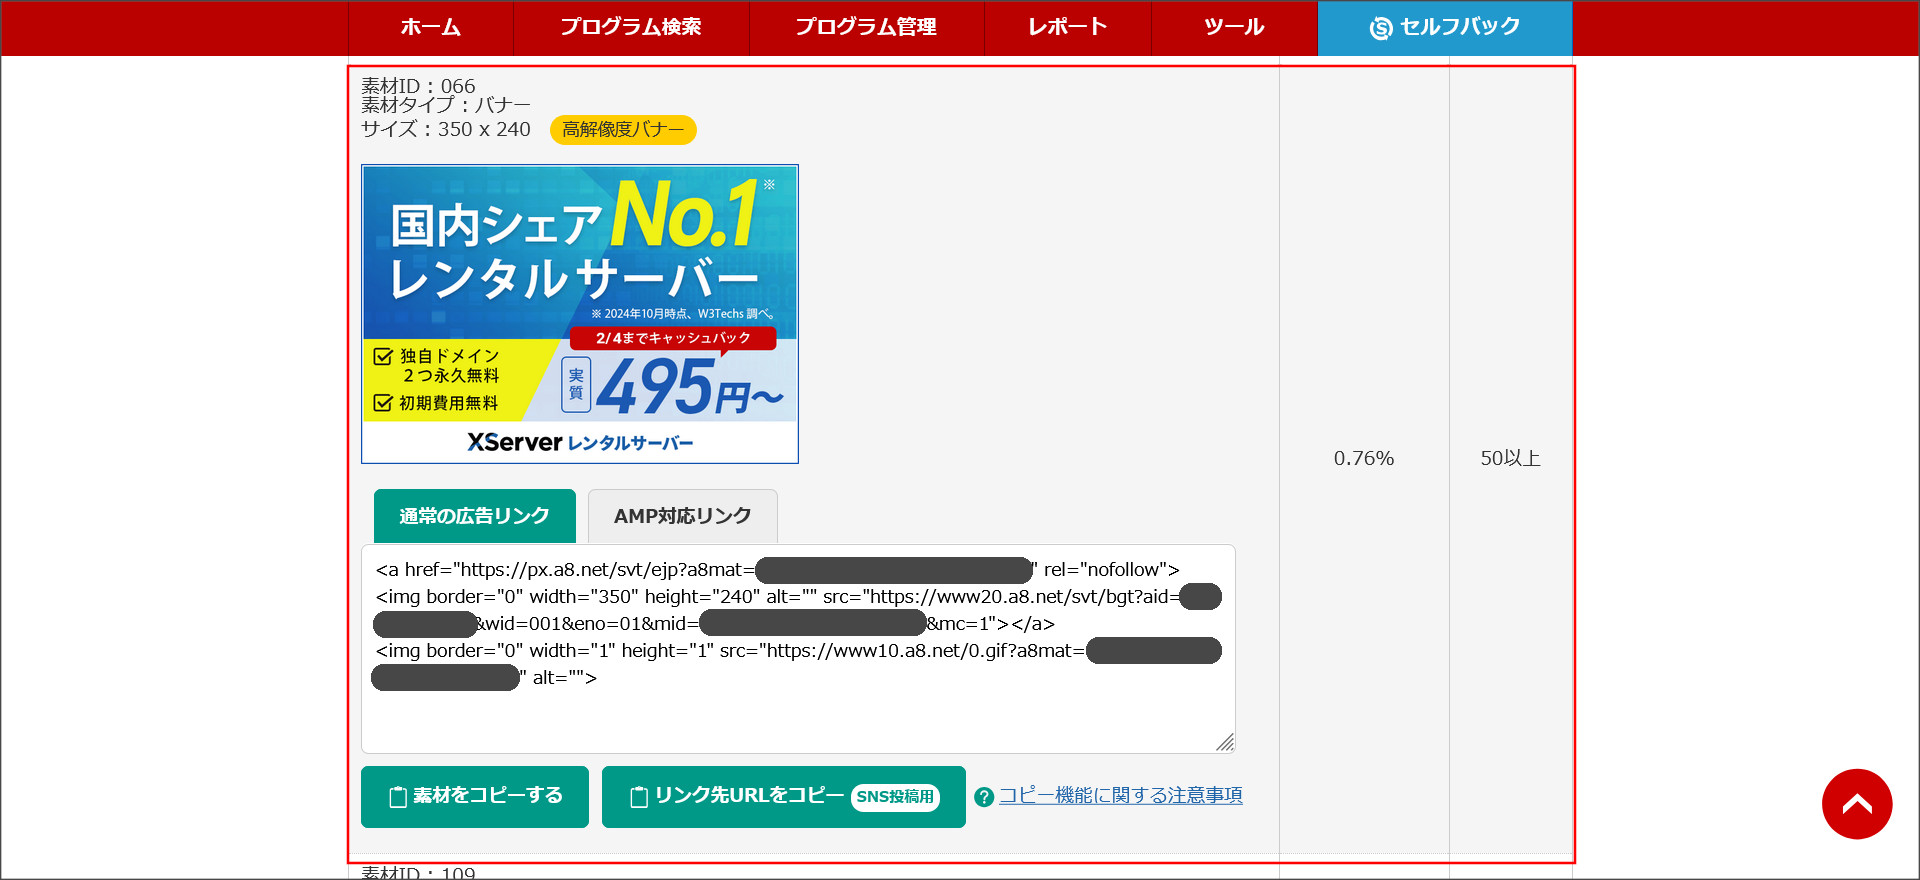The width and height of the screenshot is (1920, 880).
Task: Open the ホーム menu item
Action: pyautogui.click(x=431, y=28)
